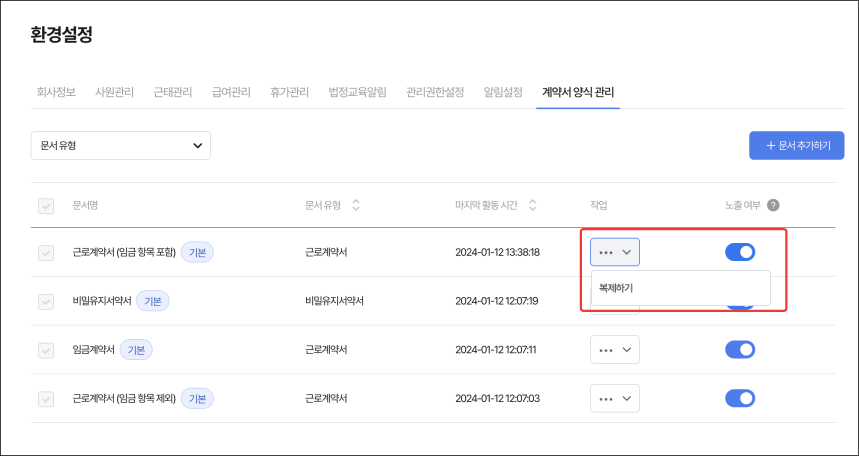The height and width of the screenshot is (456, 859).
Task: Collapse the open action dropdown in first row
Action: pyautogui.click(x=614, y=253)
